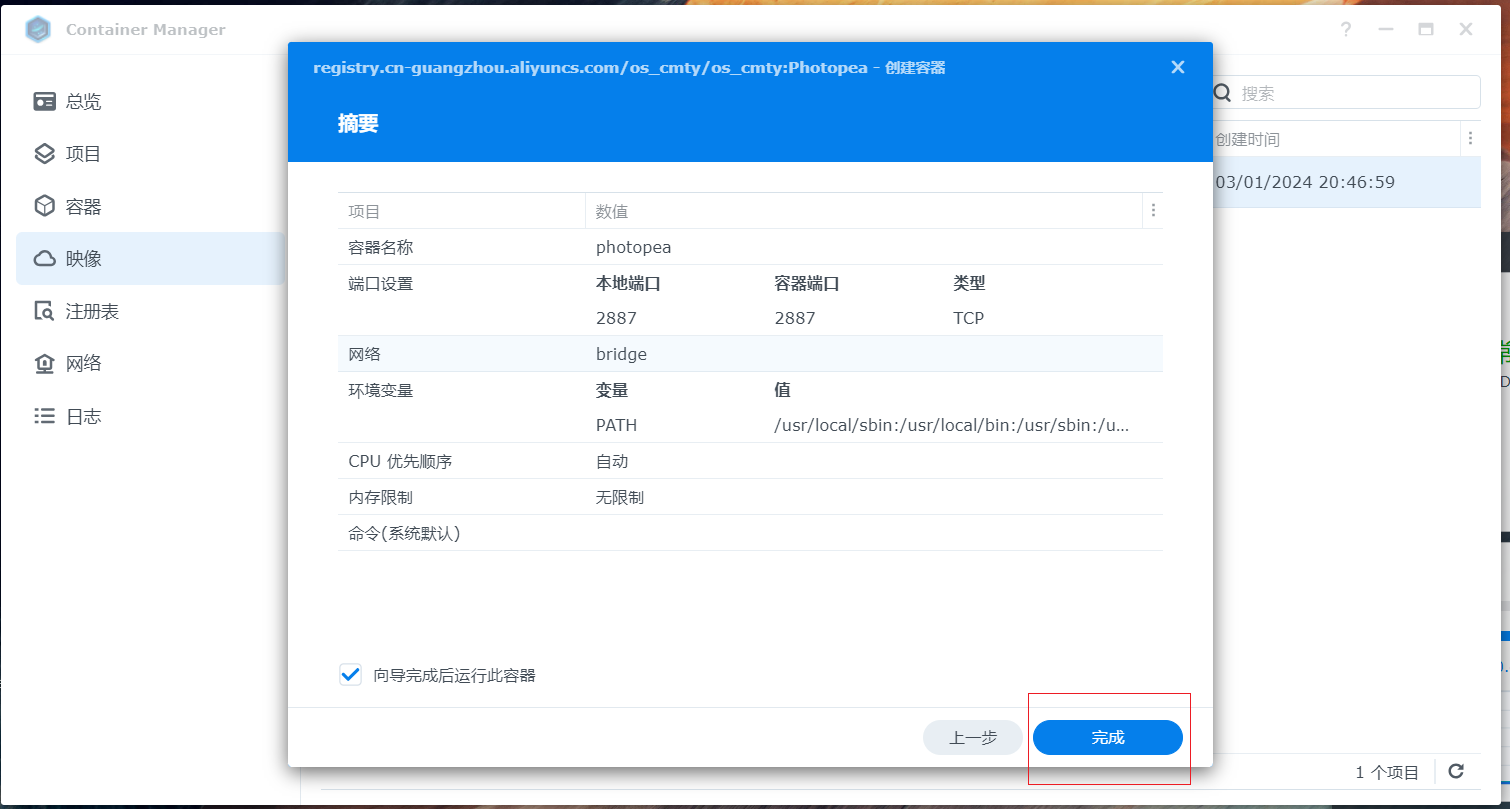The width and height of the screenshot is (1510, 809).
Task: Click the 本地端口 value 2887
Action: (x=616, y=318)
